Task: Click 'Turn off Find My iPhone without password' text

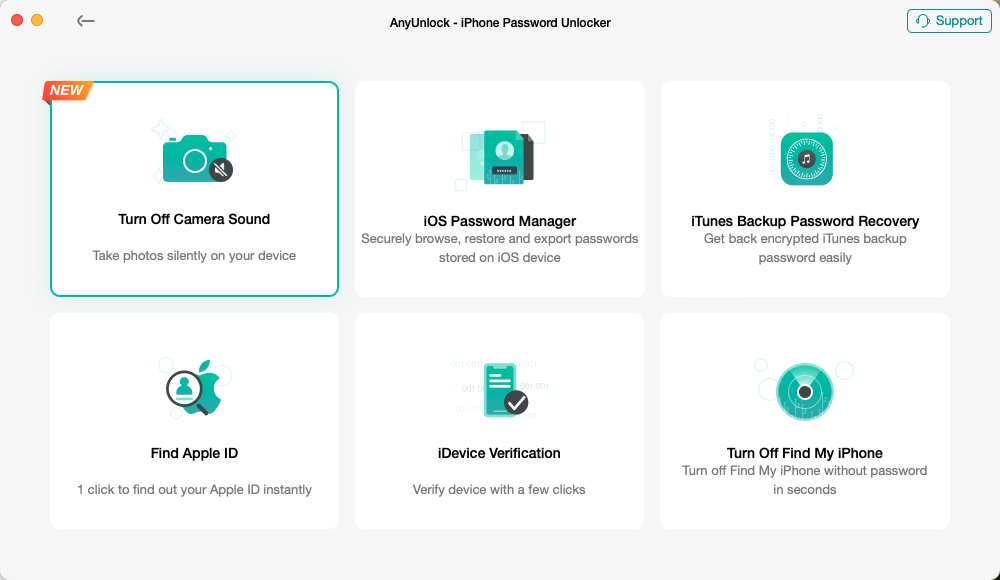Action: click(805, 471)
